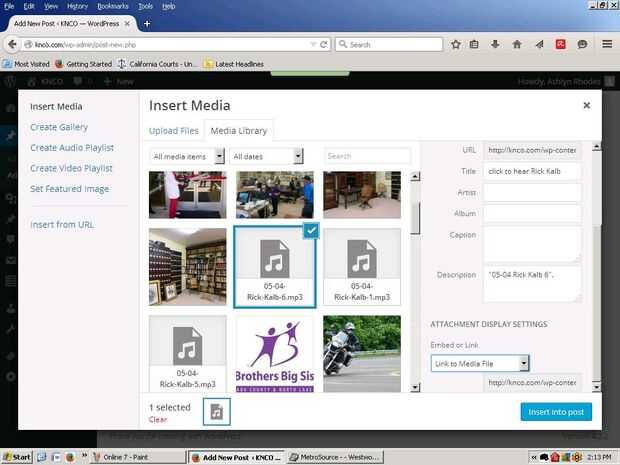Switch to MetroSource taskbar window
620x465 pixels.
click(336, 457)
